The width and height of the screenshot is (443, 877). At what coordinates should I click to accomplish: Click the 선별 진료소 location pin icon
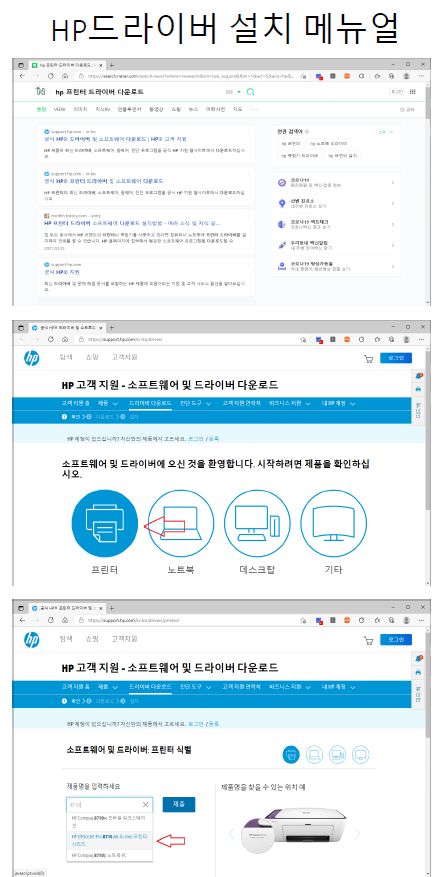[x=282, y=204]
